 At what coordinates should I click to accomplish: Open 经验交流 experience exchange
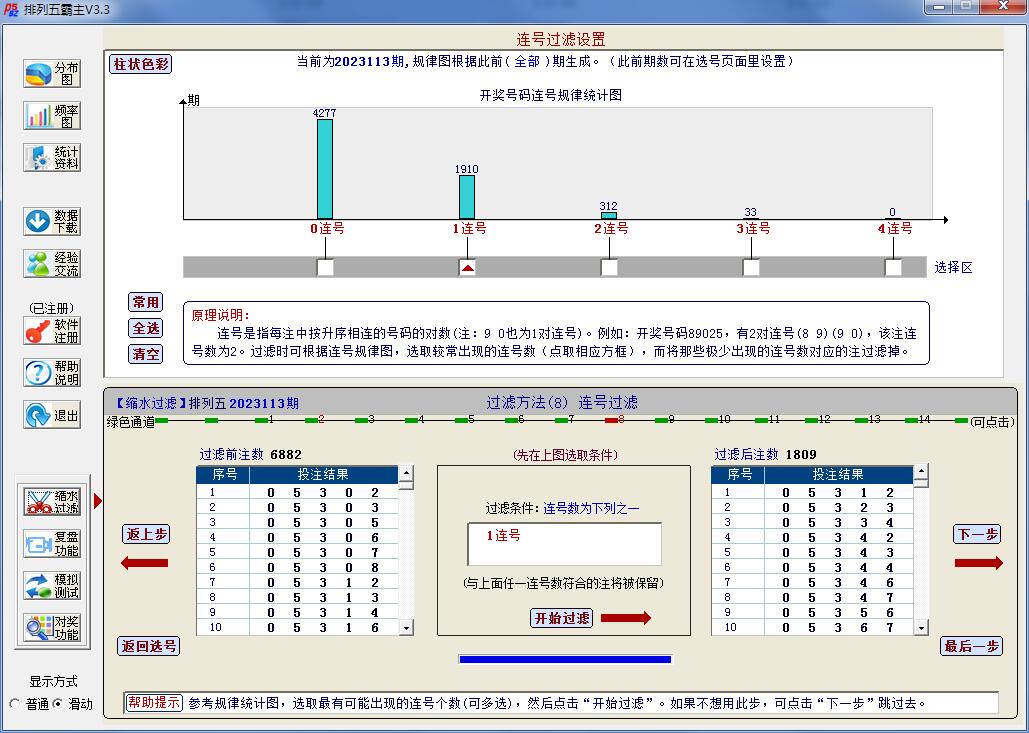(50, 263)
